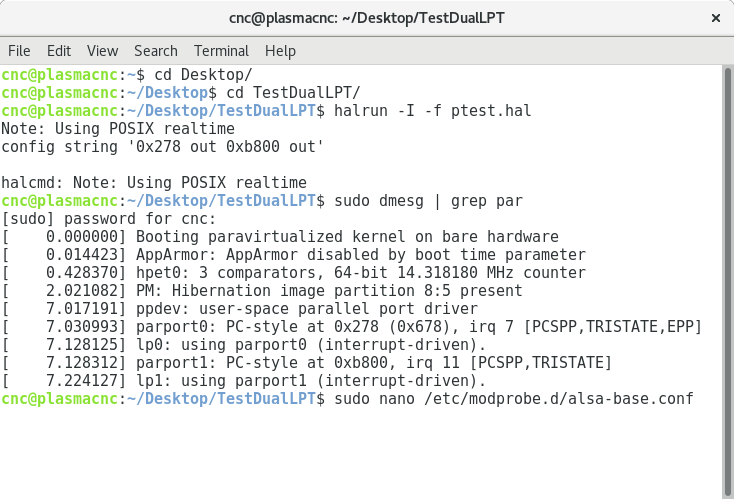Click the window title cnc@plasmacnc
This screenshot has width=734, height=499.
tap(367, 18)
